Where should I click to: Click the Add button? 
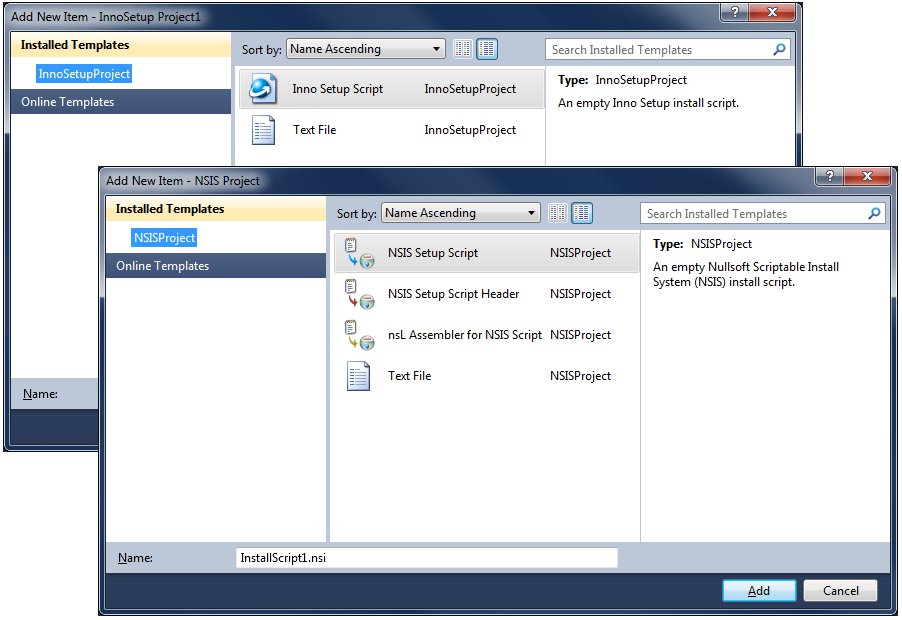(759, 591)
